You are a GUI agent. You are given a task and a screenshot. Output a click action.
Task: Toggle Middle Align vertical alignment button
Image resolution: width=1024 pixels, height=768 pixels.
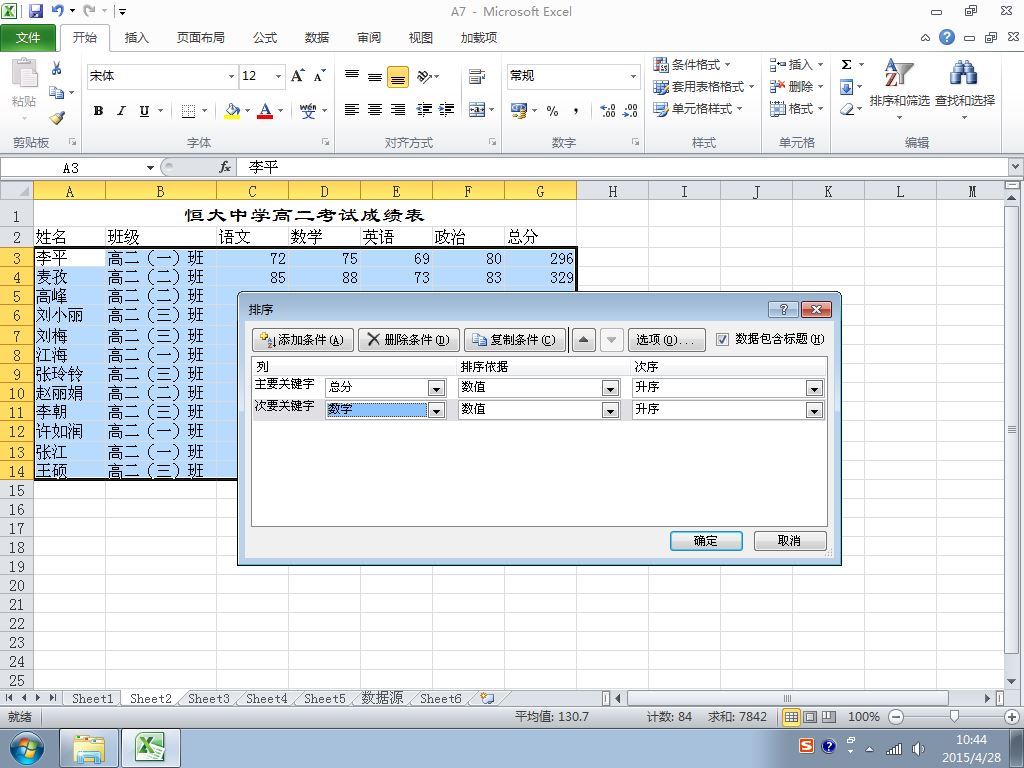(x=375, y=76)
